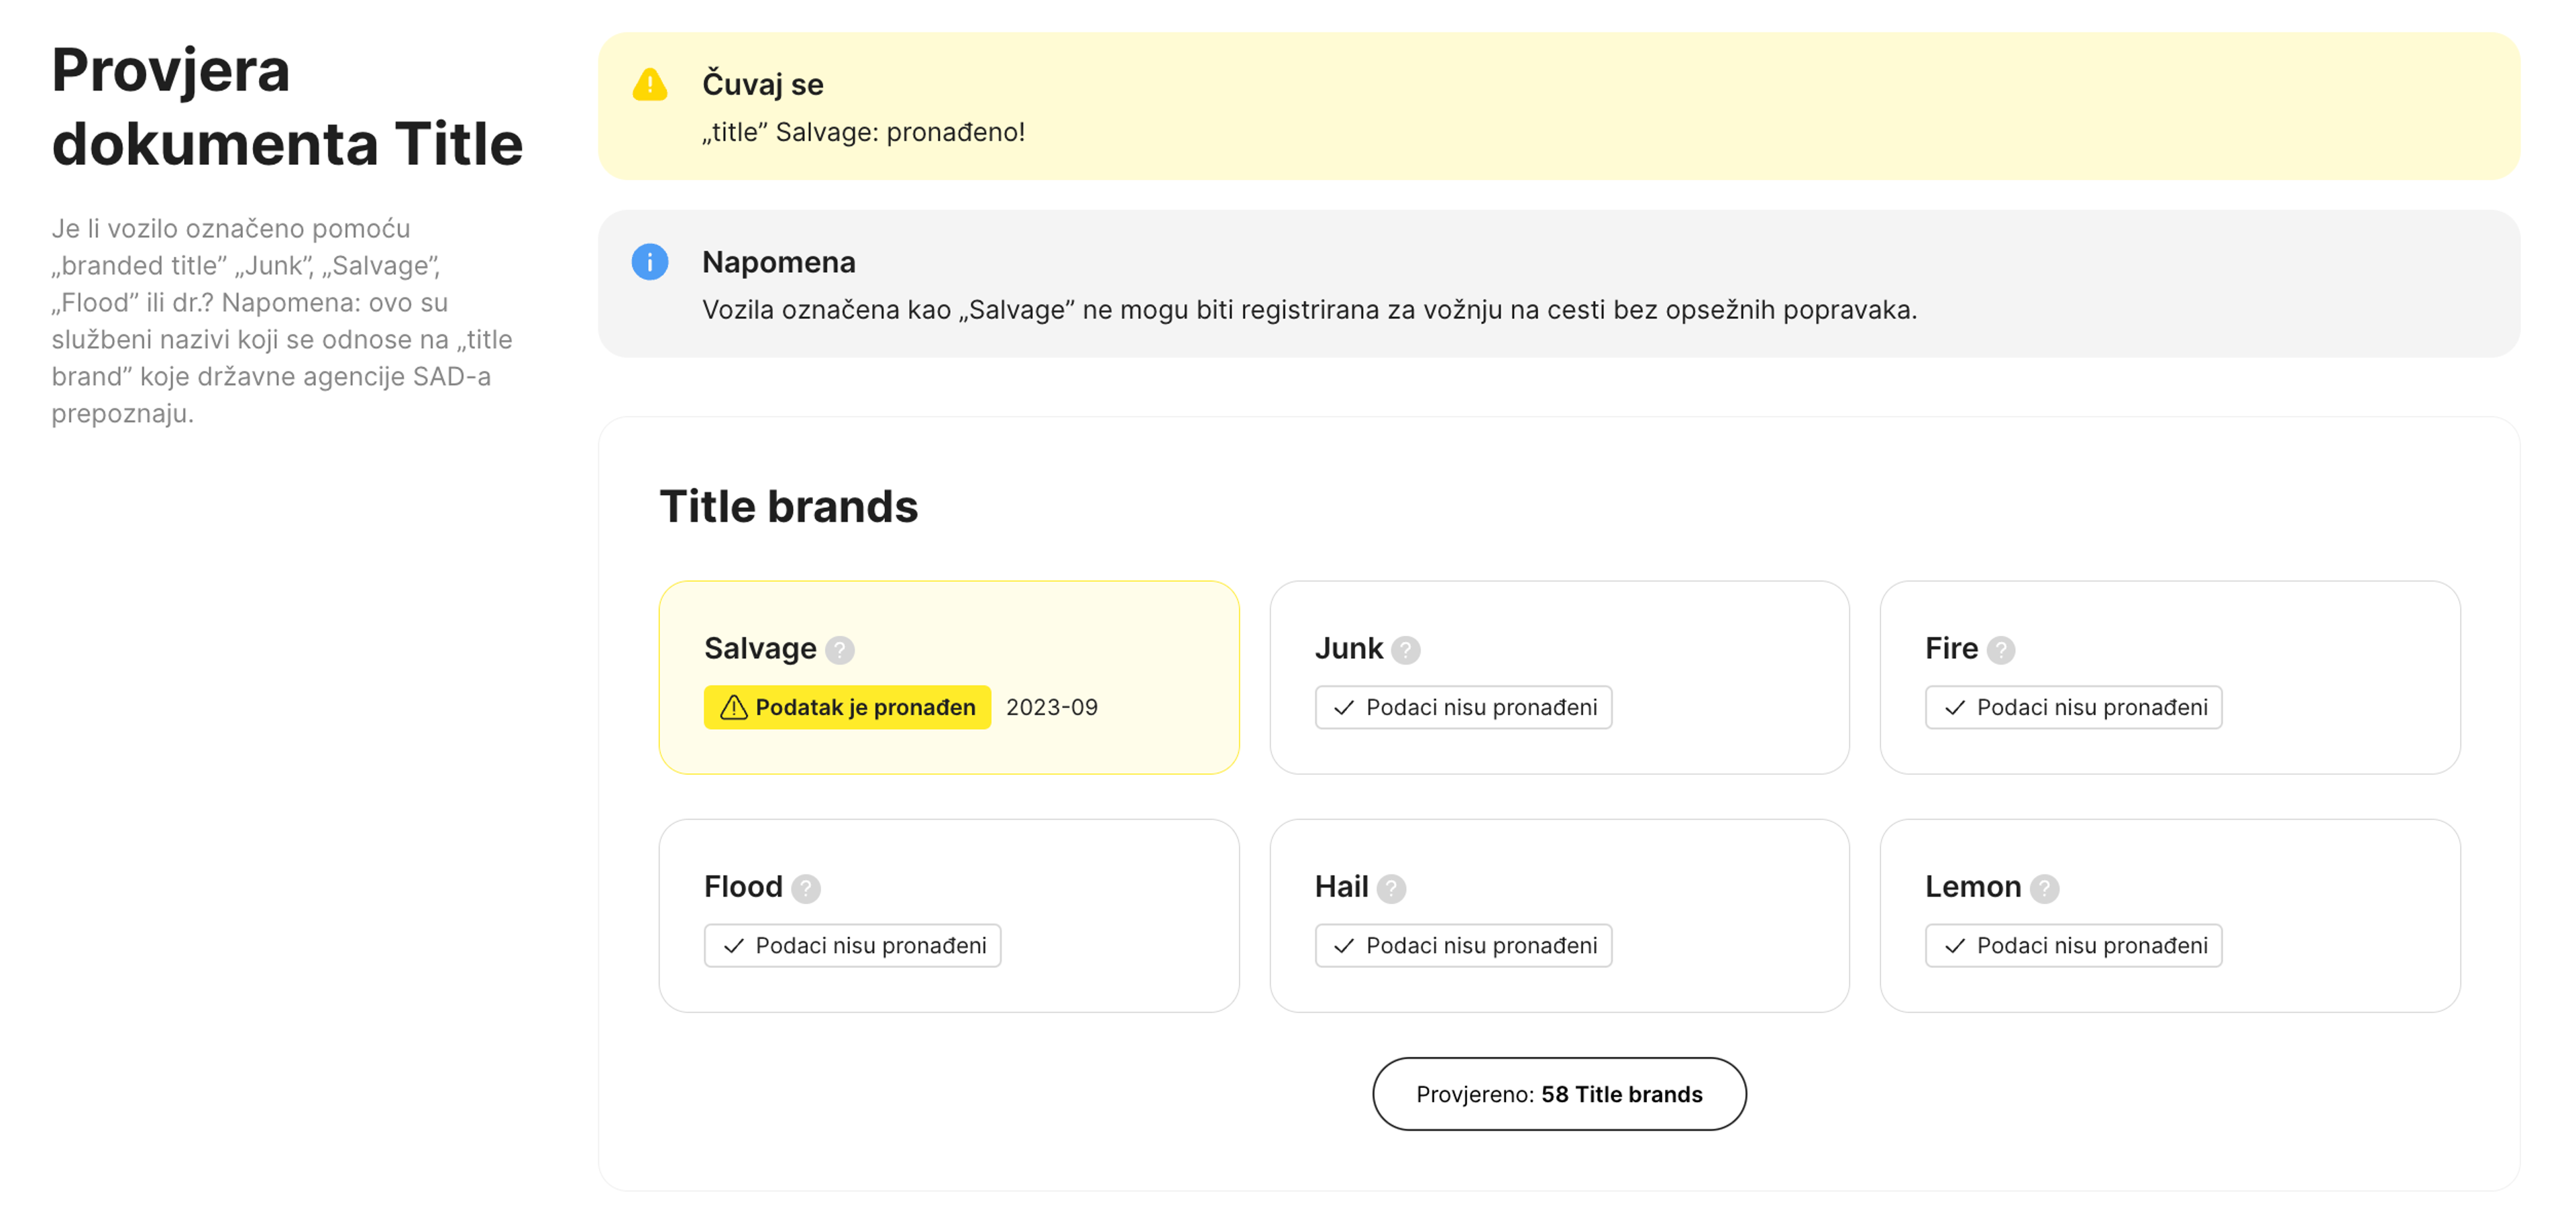Click the 2023-09 date in Salvage card

(x=1051, y=707)
